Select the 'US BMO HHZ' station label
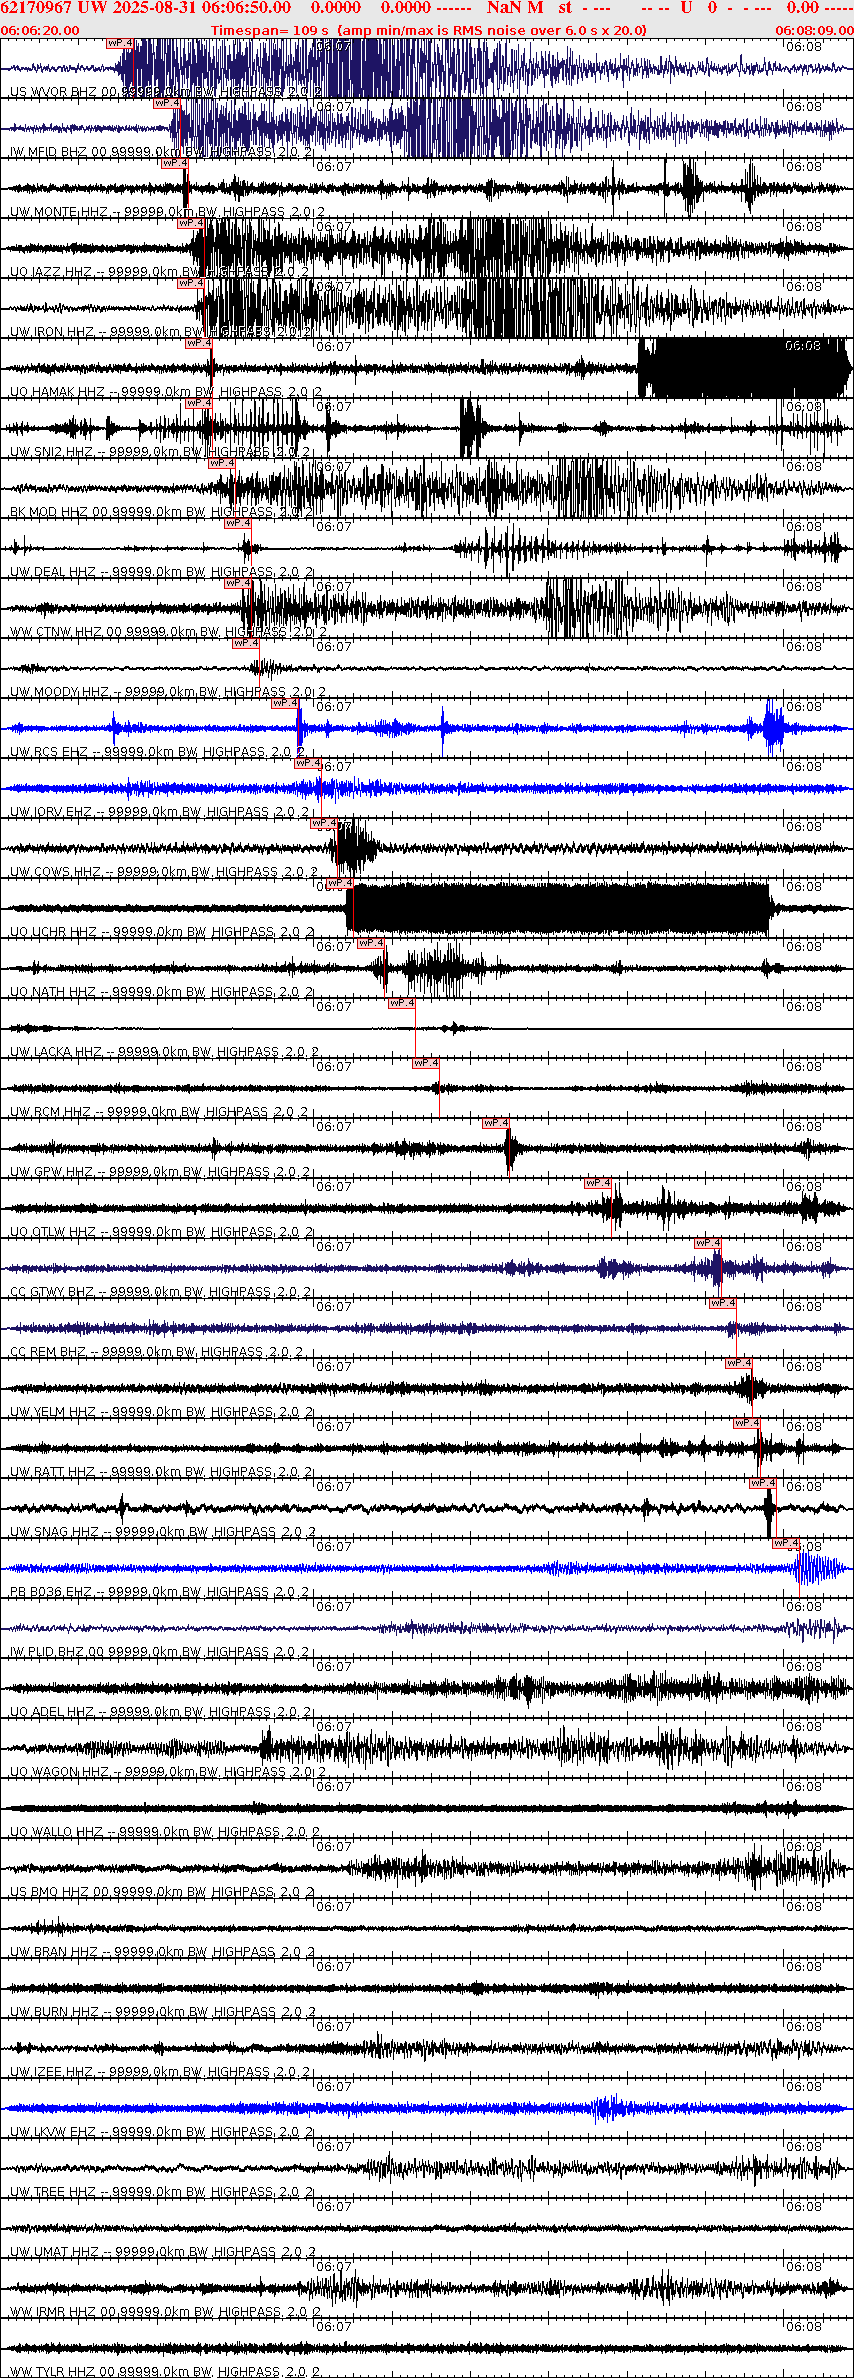The width and height of the screenshot is (854, 2378). (50, 1892)
